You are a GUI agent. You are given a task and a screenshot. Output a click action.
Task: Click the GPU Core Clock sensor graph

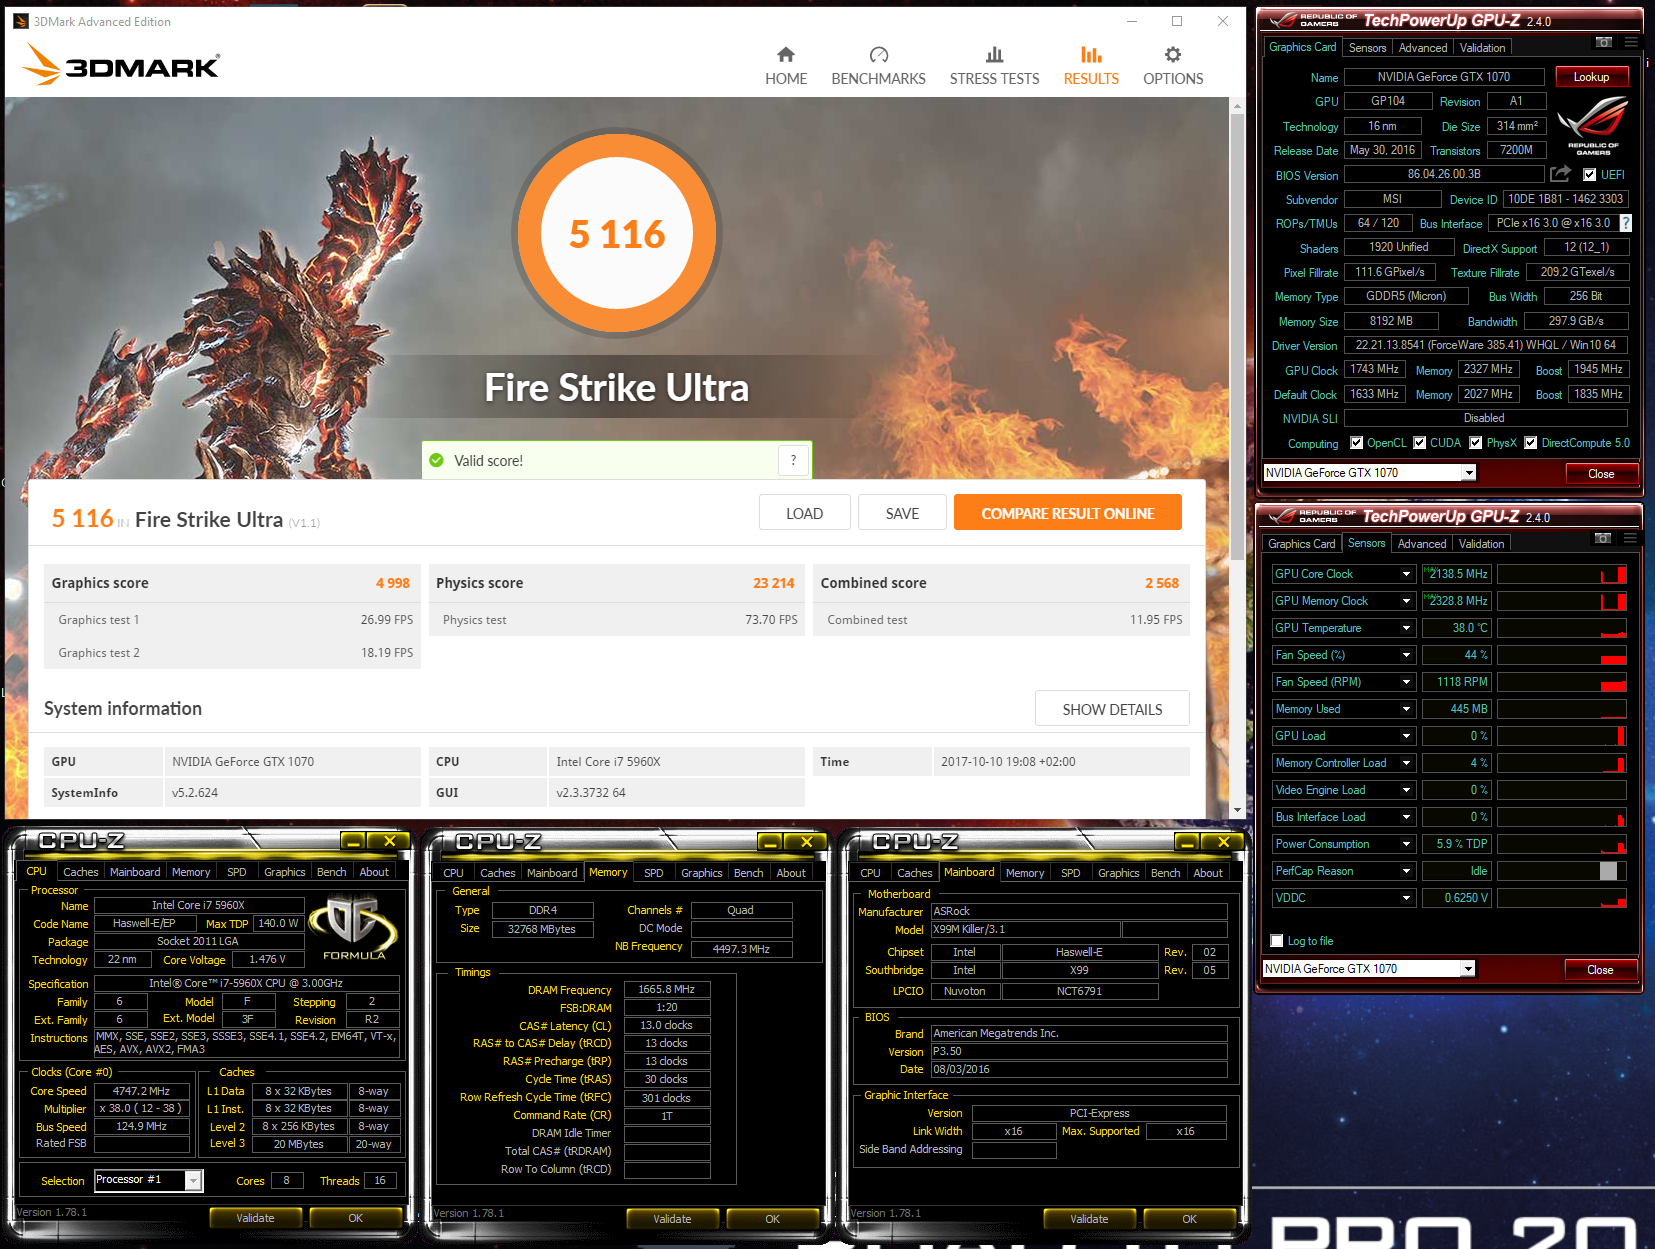1562,574
